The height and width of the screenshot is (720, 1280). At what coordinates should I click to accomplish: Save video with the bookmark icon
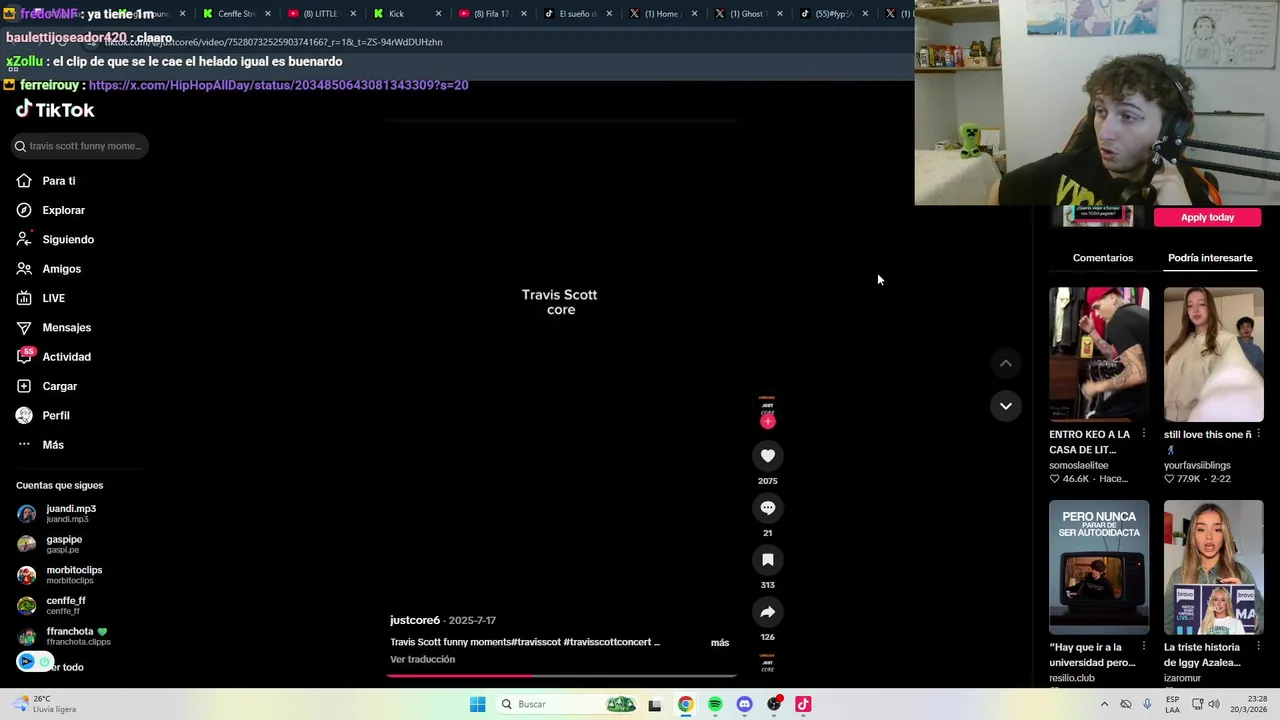768,560
